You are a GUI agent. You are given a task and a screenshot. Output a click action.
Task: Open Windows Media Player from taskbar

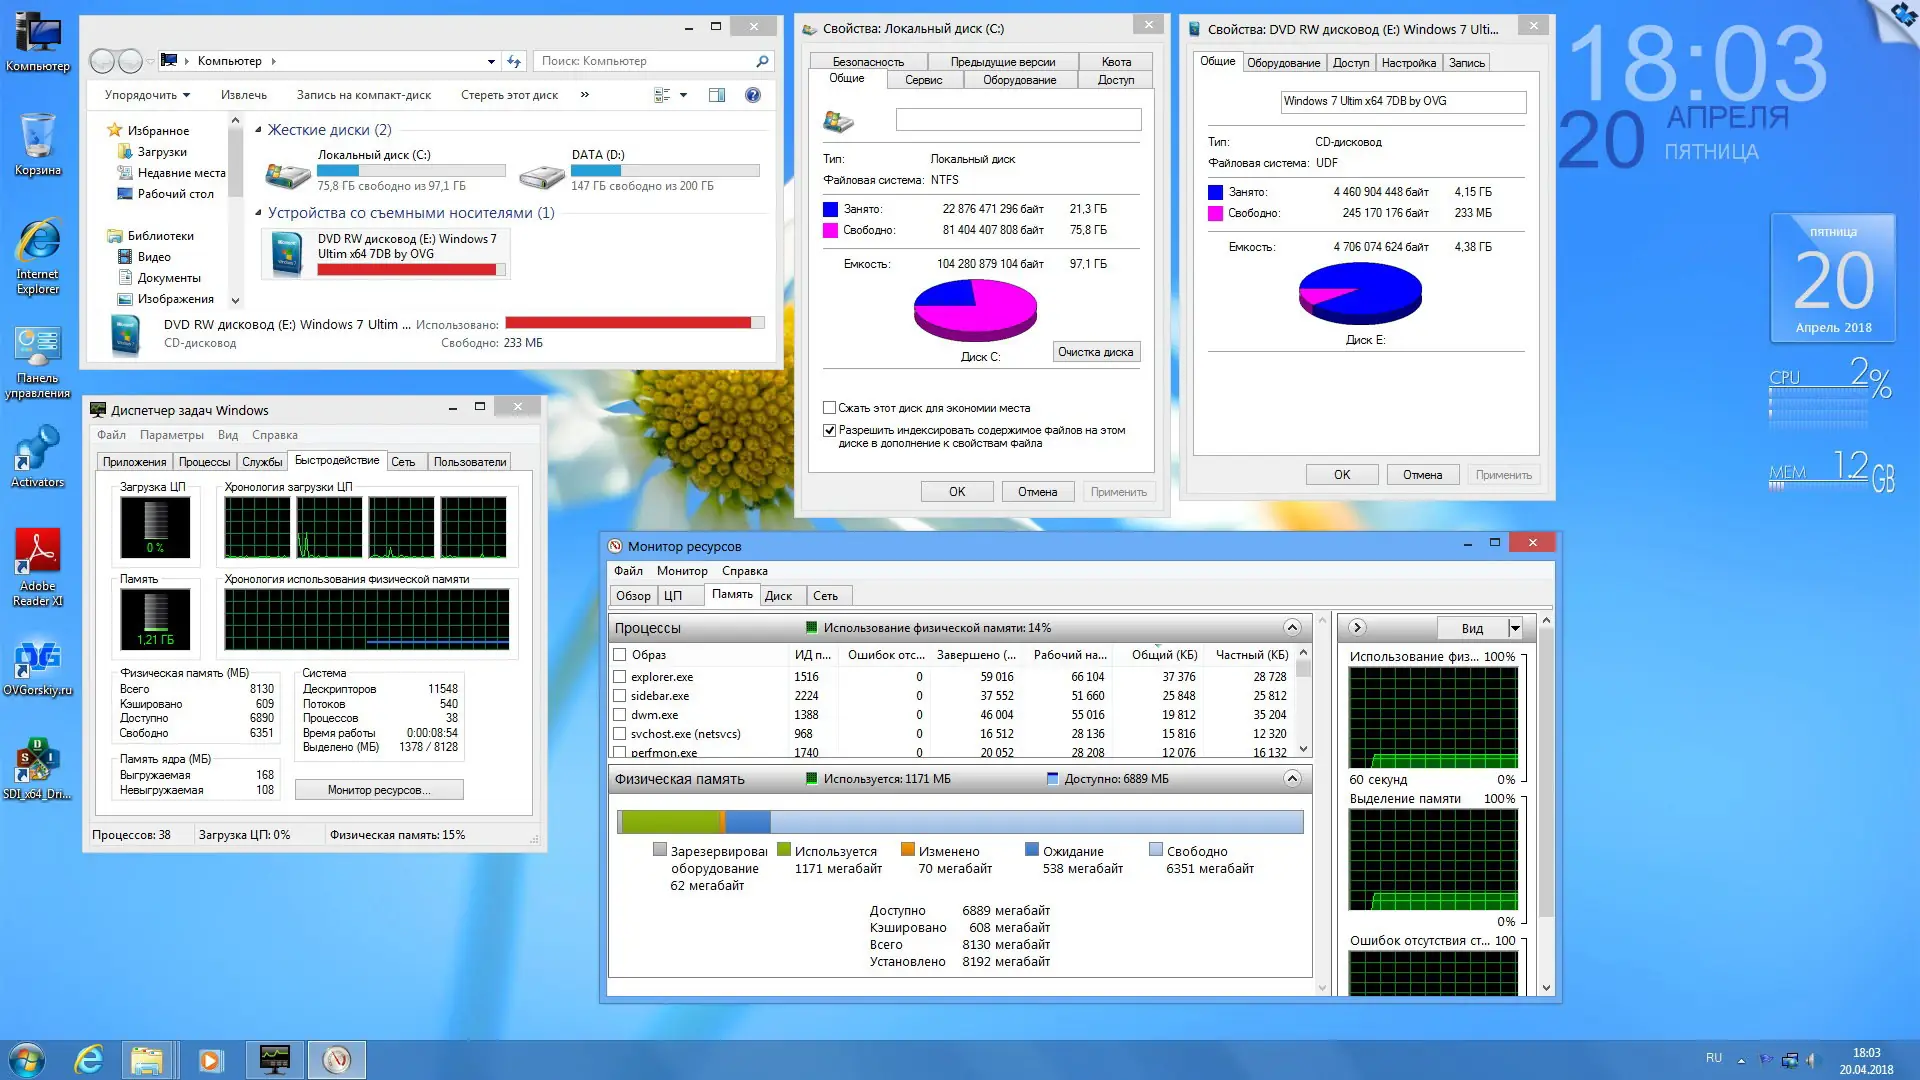[210, 1059]
